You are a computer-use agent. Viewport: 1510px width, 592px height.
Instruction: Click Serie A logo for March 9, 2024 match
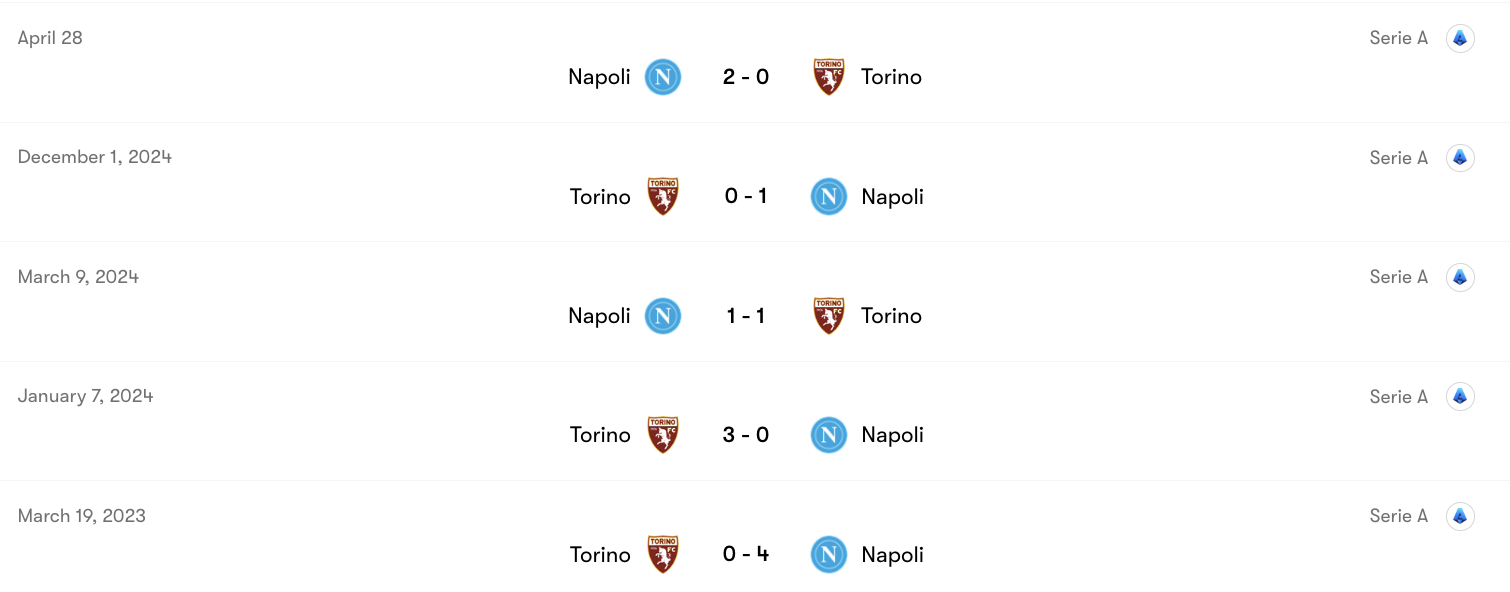tap(1460, 277)
